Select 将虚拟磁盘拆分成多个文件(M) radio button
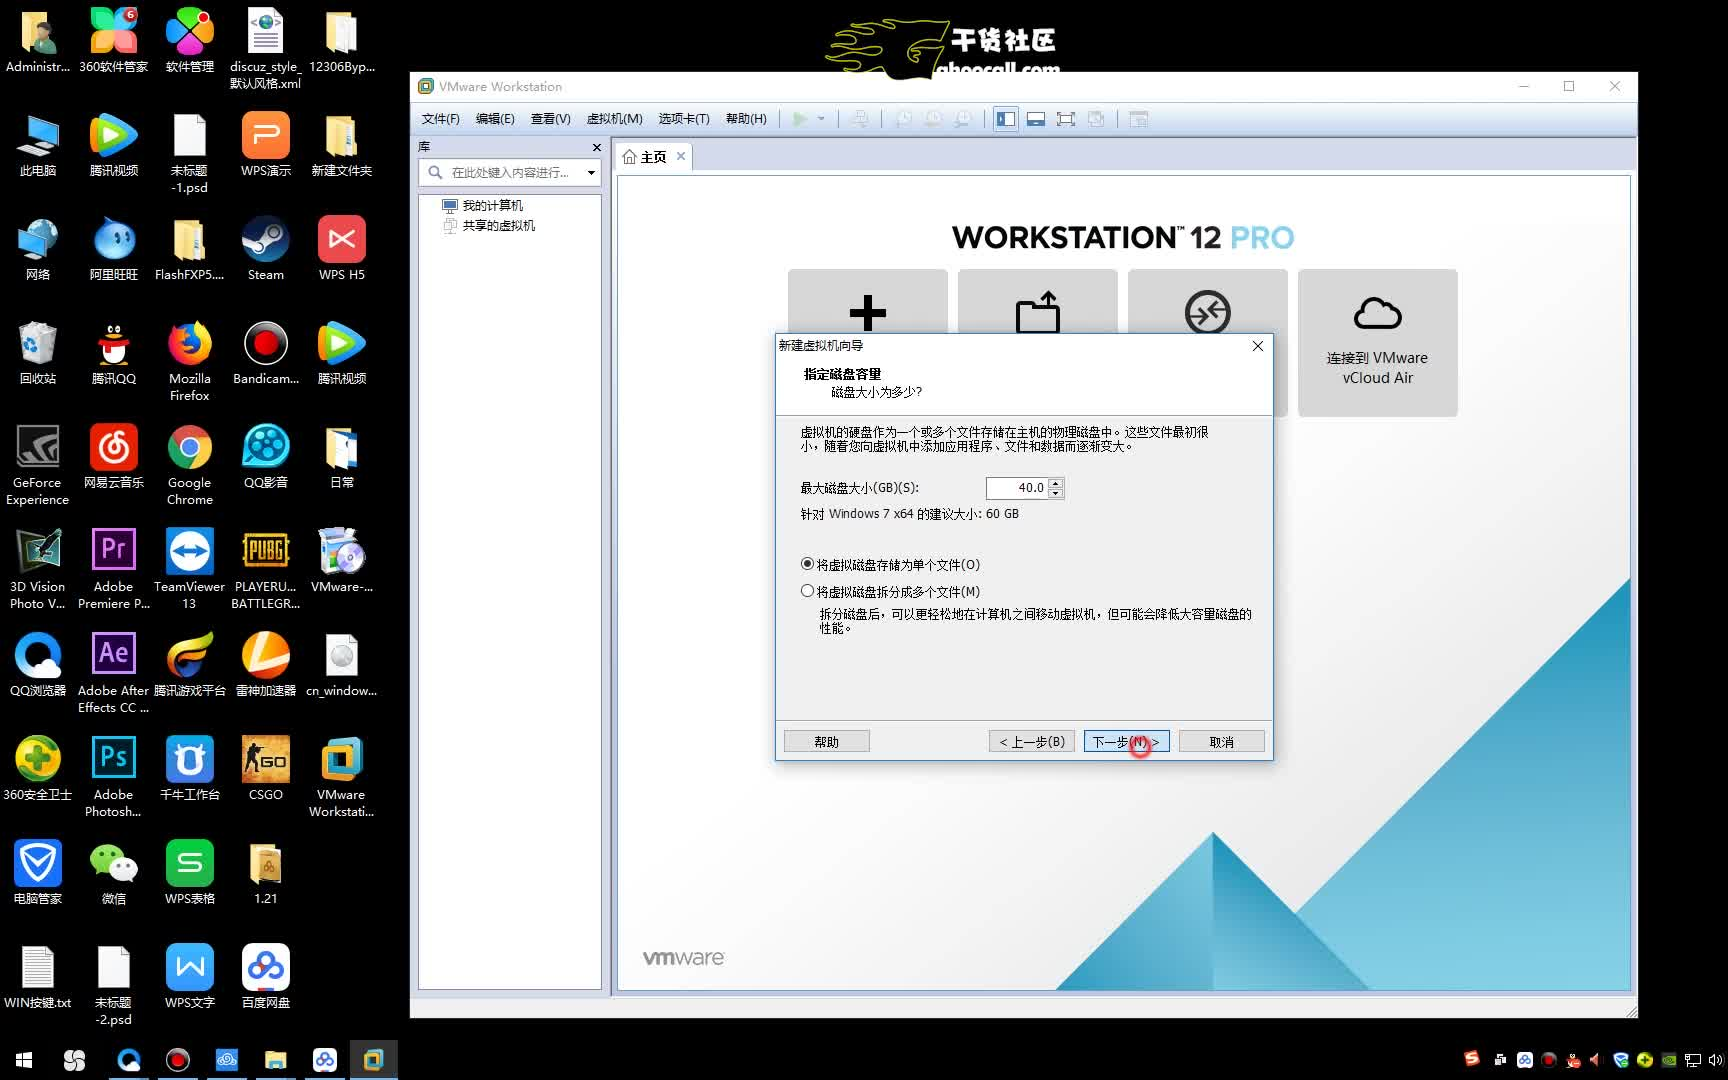 [807, 591]
